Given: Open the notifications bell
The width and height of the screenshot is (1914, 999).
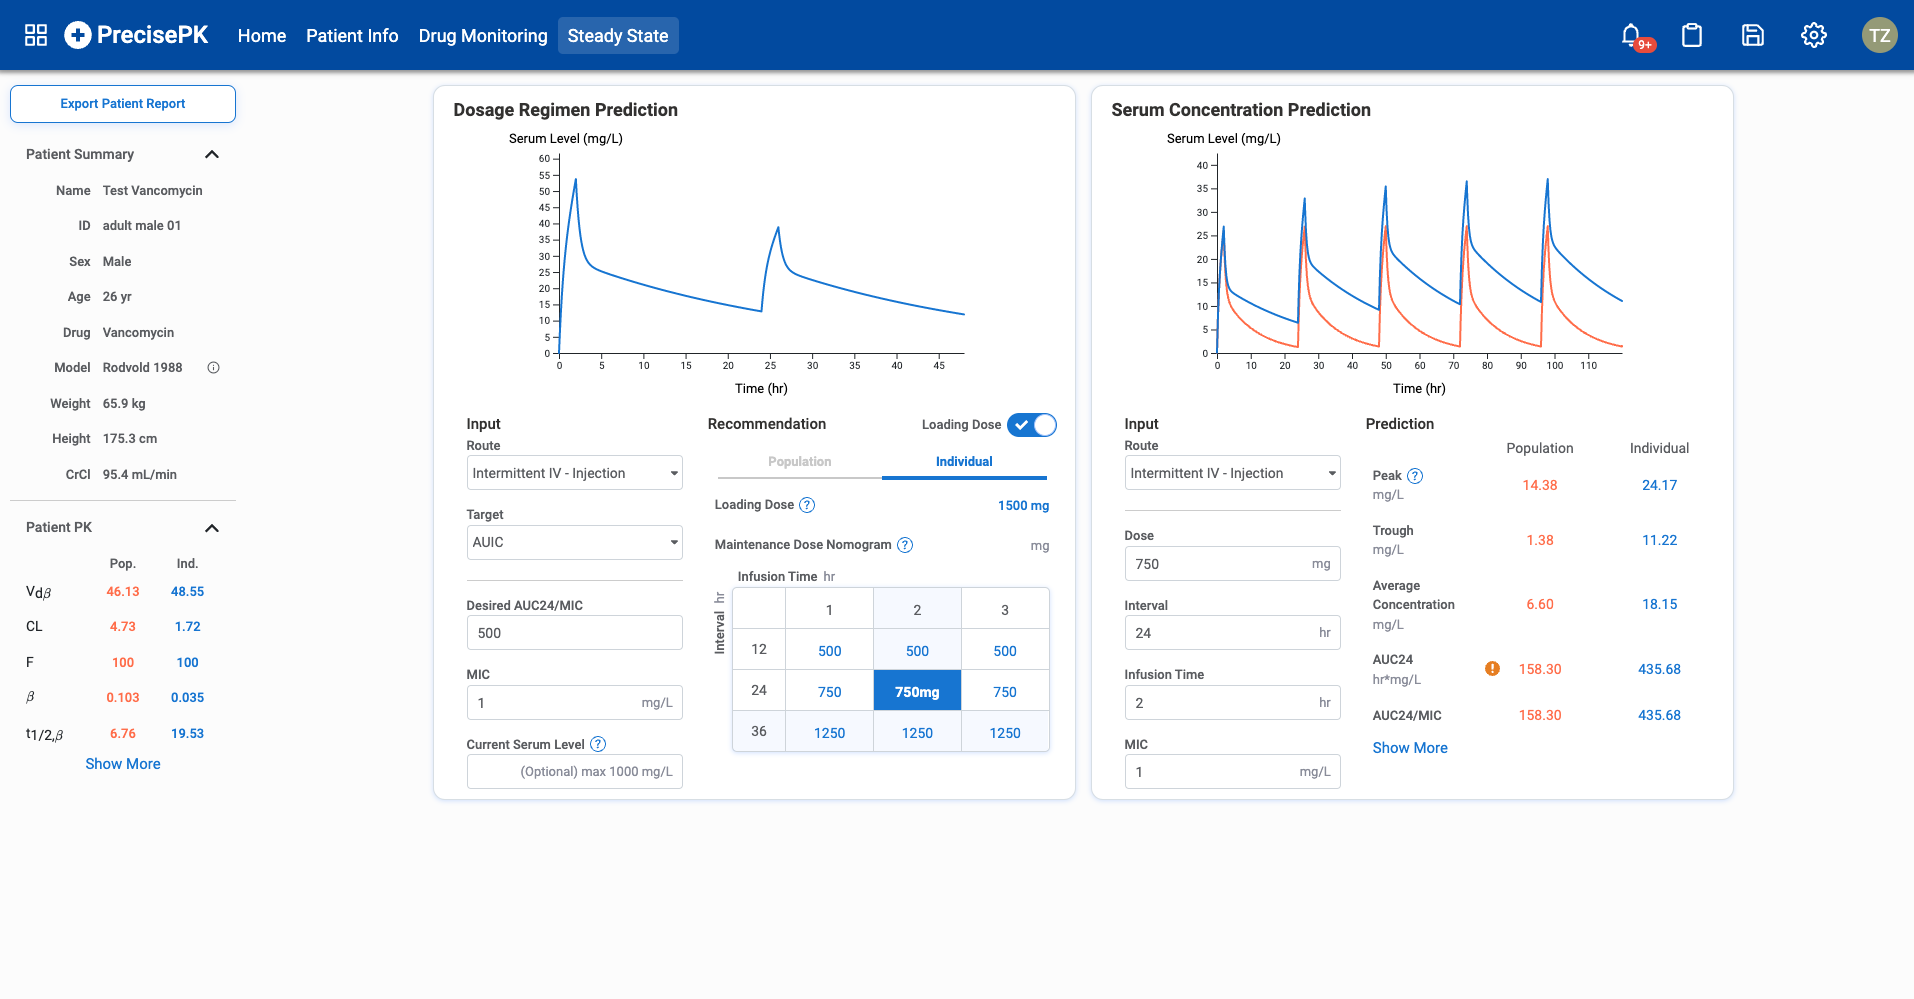Looking at the screenshot, I should 1632,35.
